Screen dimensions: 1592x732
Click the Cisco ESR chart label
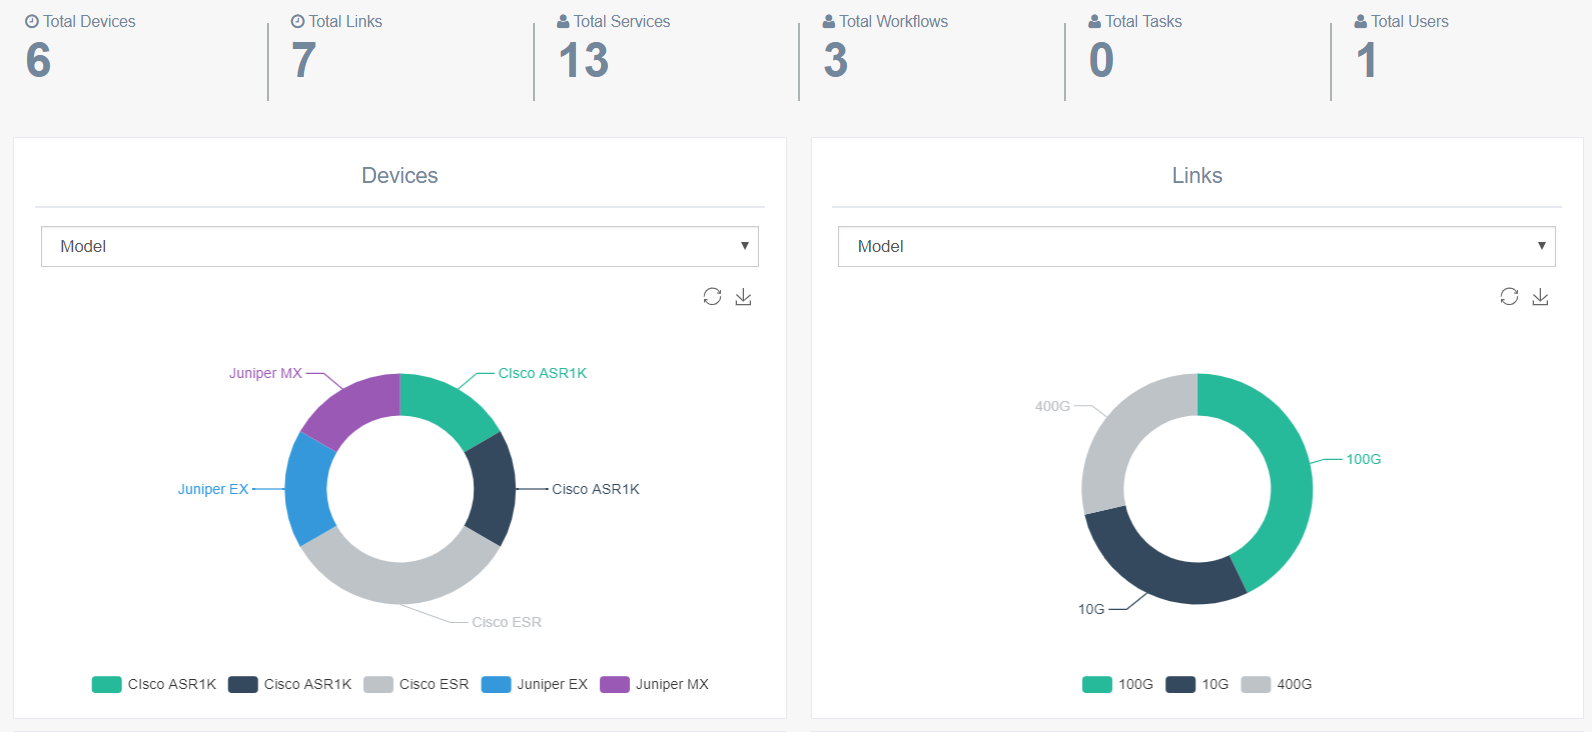coord(507,622)
